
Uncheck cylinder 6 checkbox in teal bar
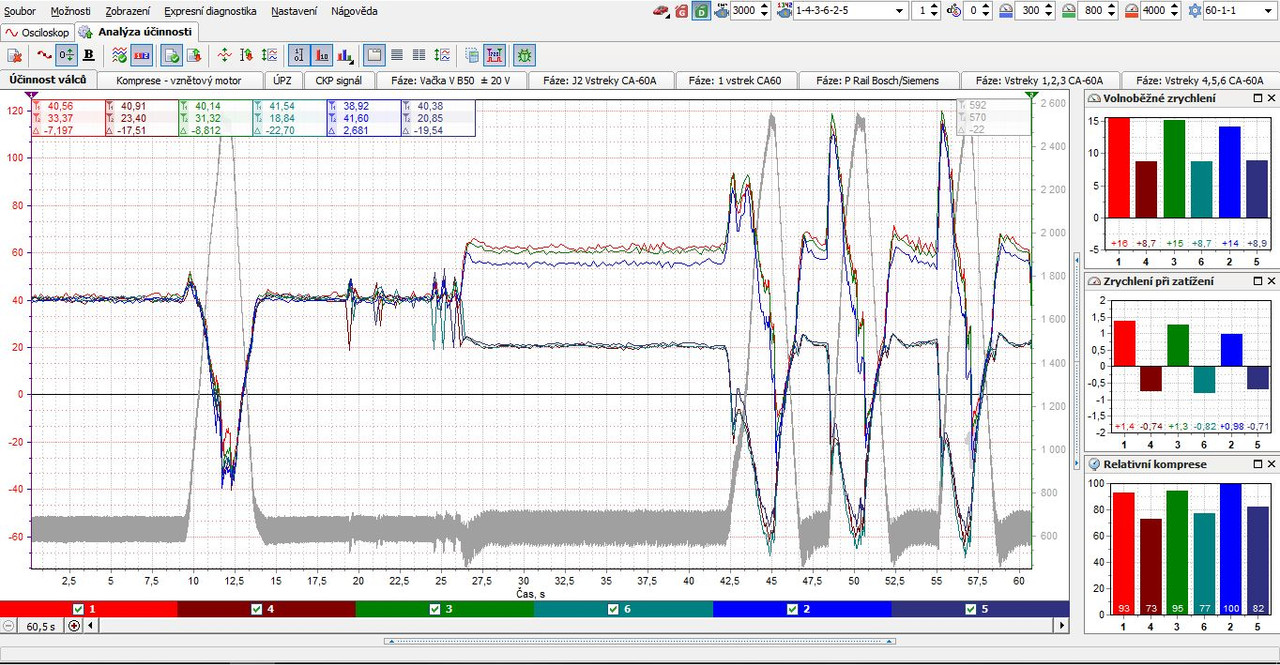613,609
